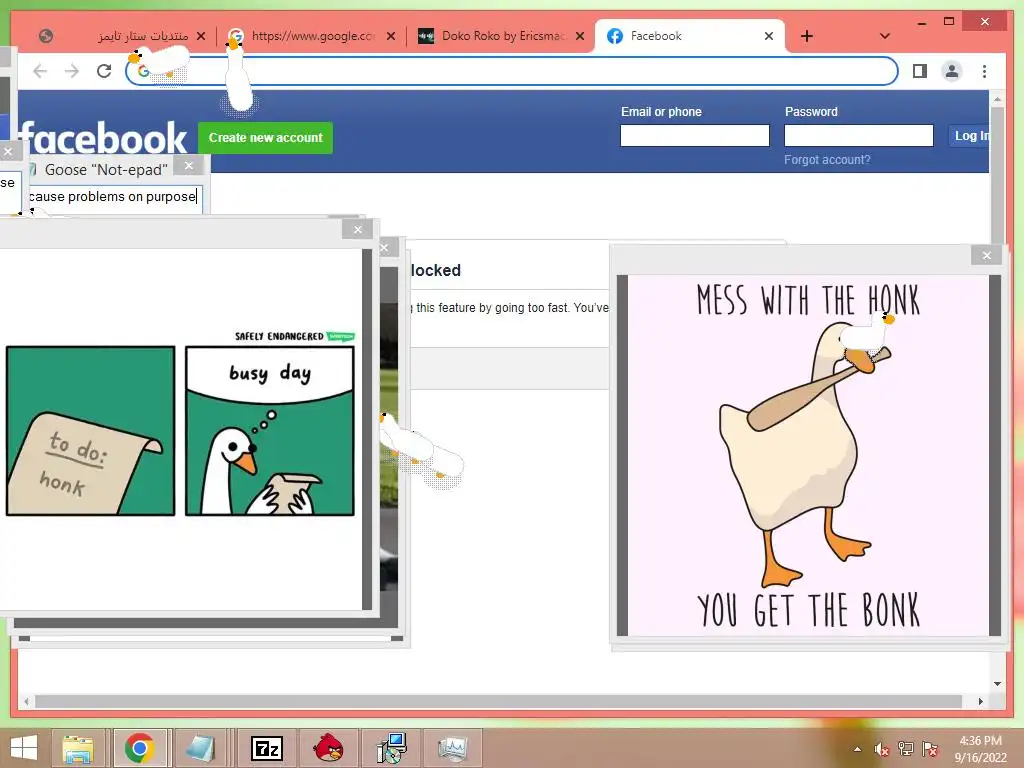1024x768 pixels.
Task: Maximize the Chrome window
Action: 949,22
